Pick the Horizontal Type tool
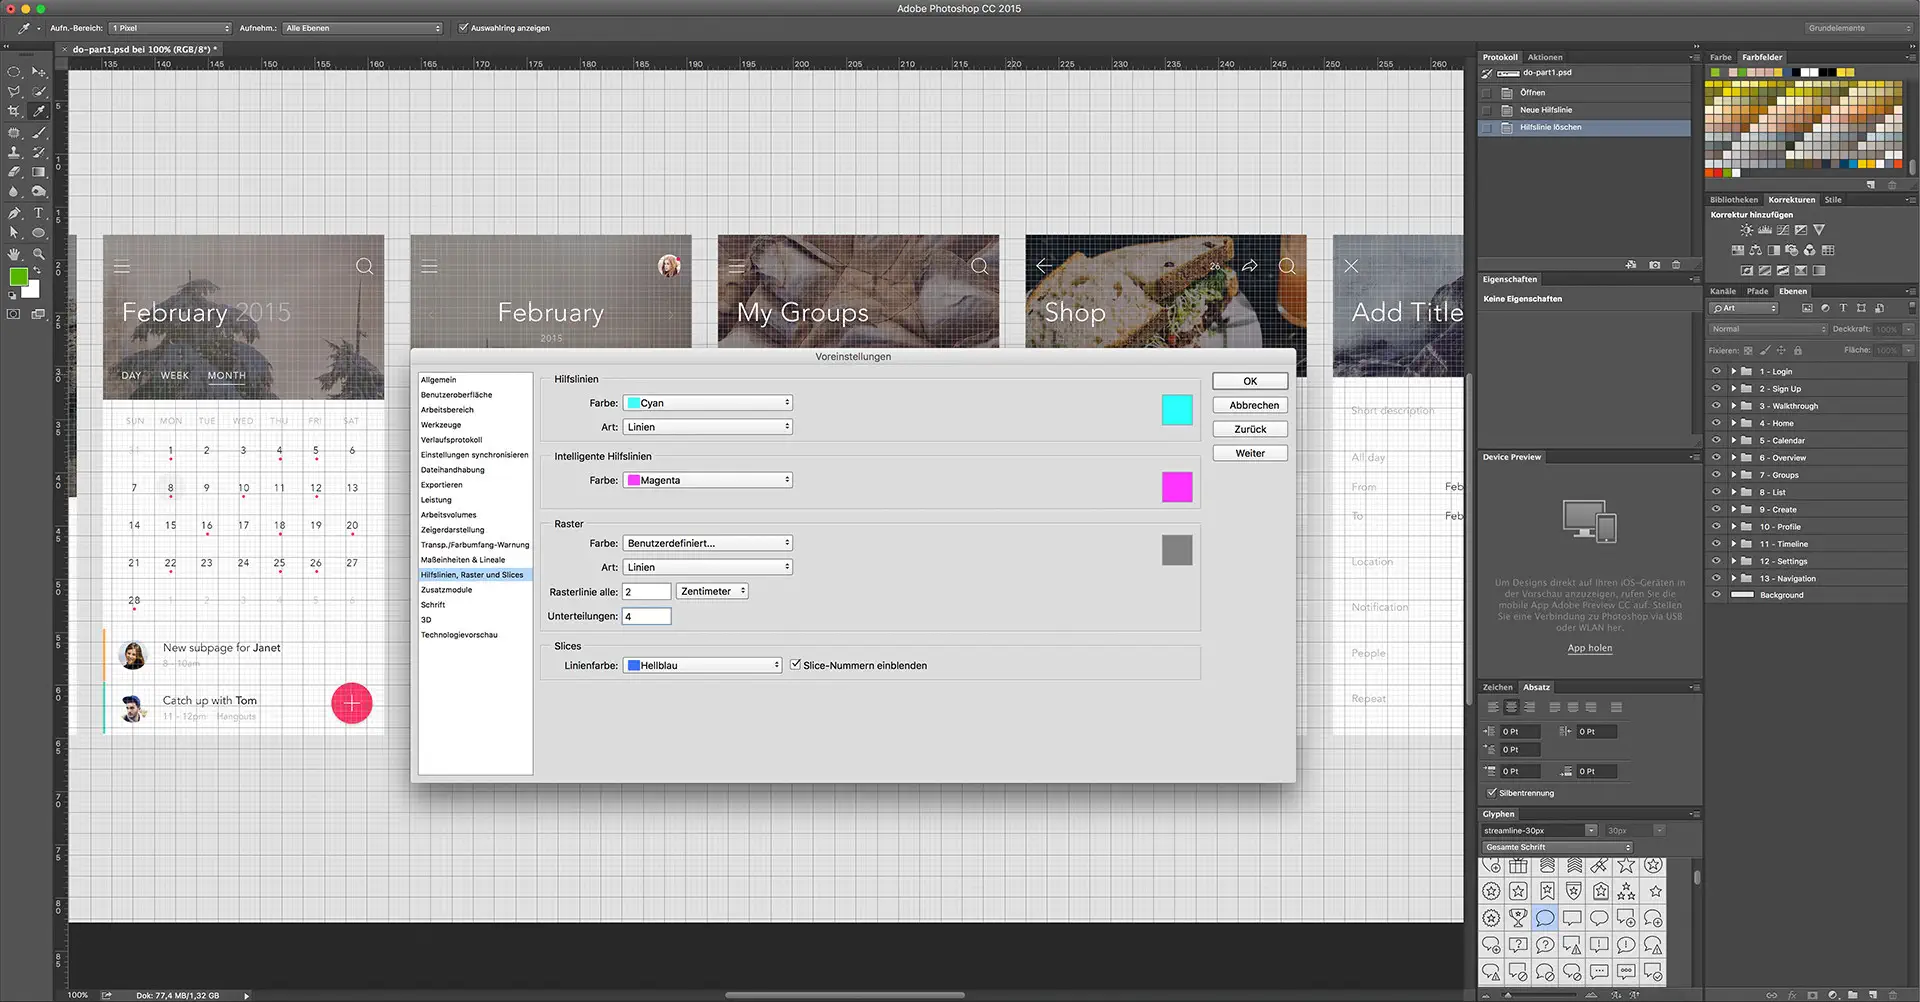Screen dimensions: 1920x1002 tap(39, 213)
